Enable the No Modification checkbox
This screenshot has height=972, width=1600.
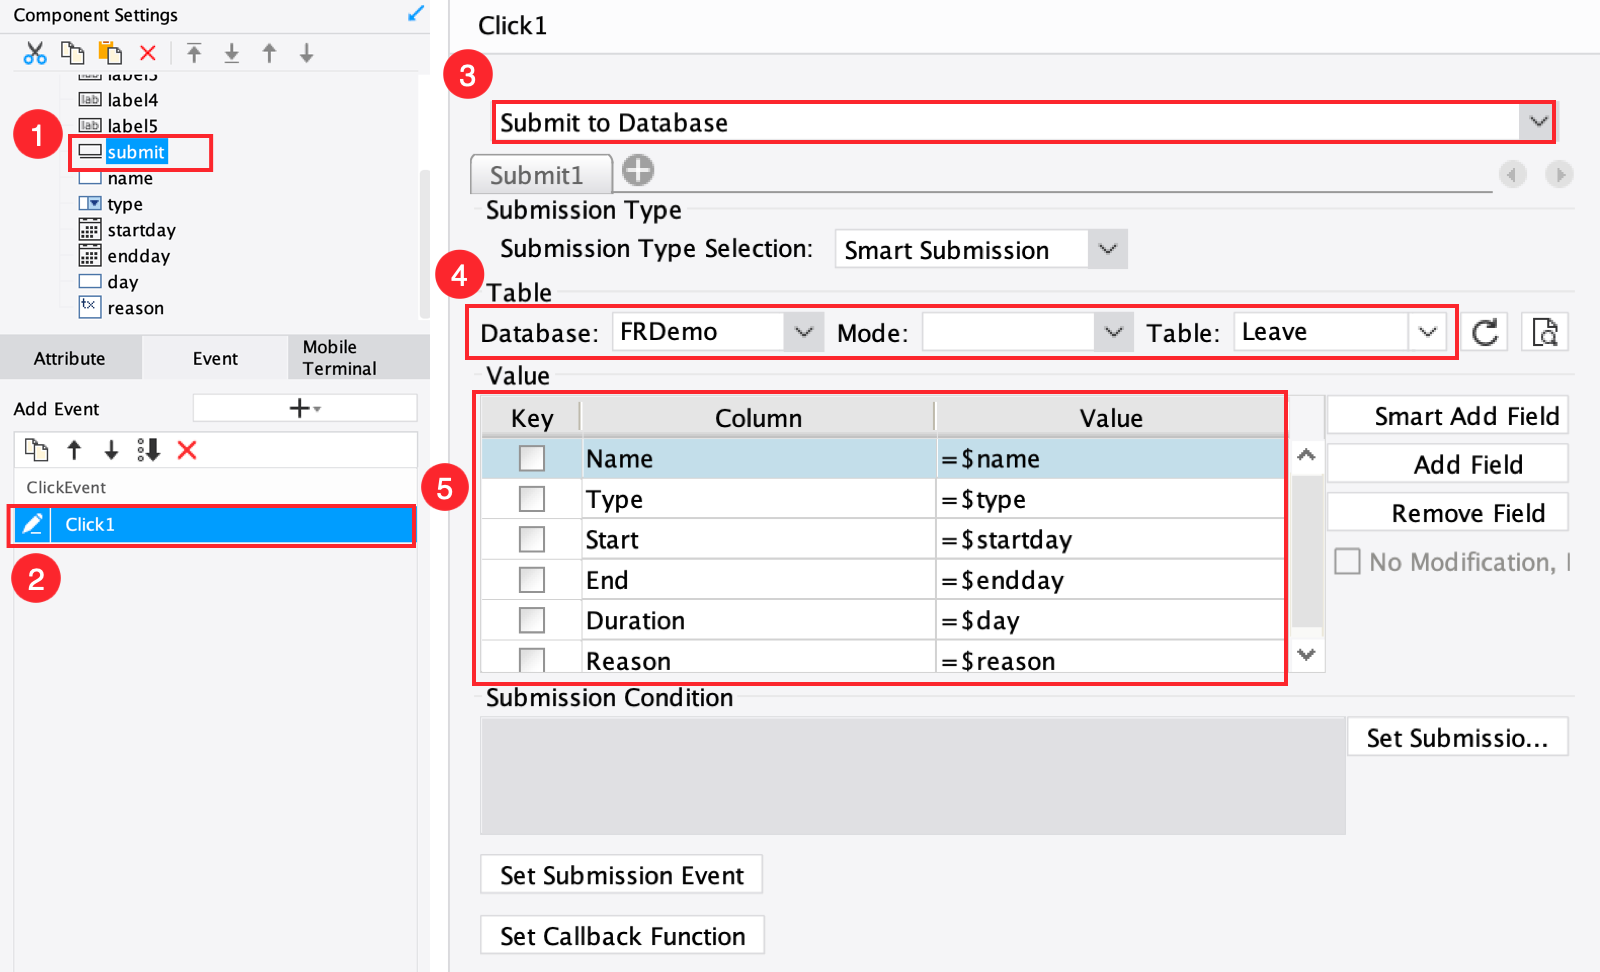pos(1347,561)
